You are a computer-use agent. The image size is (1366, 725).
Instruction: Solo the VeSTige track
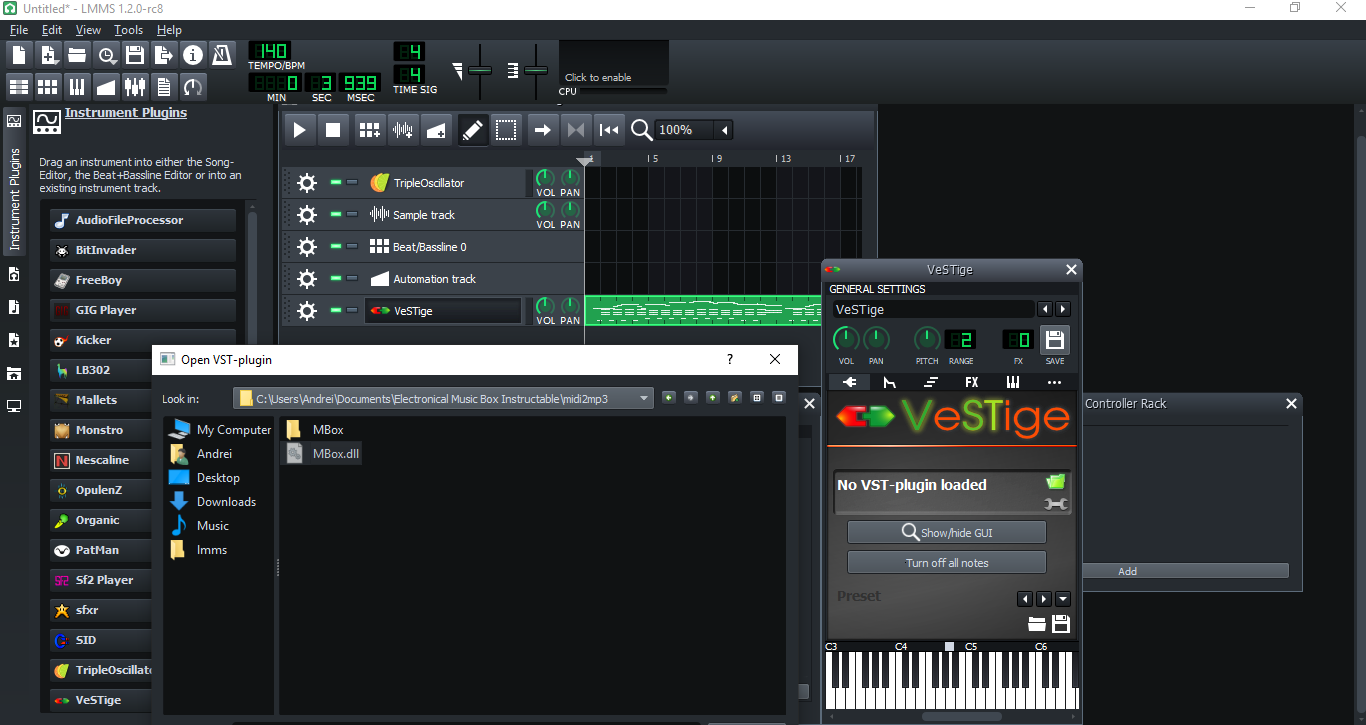352,310
